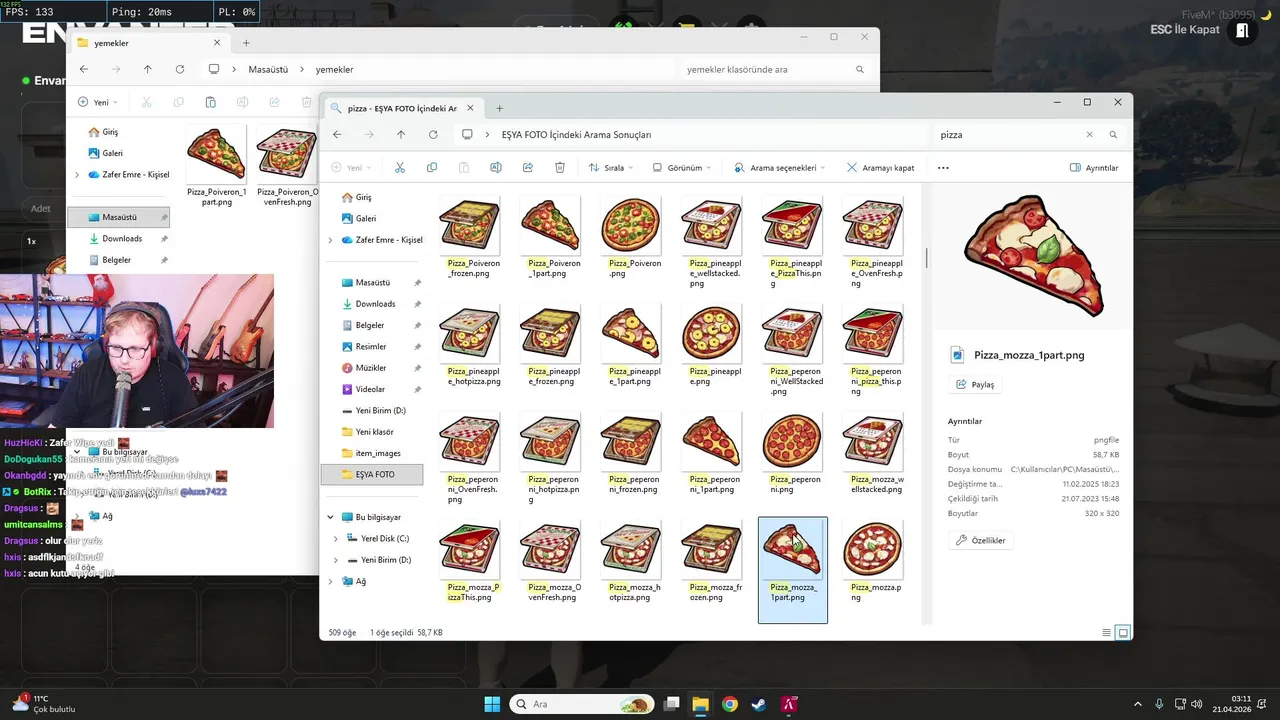Go back in the pizza search window
The width and height of the screenshot is (1280, 720).
point(337,134)
